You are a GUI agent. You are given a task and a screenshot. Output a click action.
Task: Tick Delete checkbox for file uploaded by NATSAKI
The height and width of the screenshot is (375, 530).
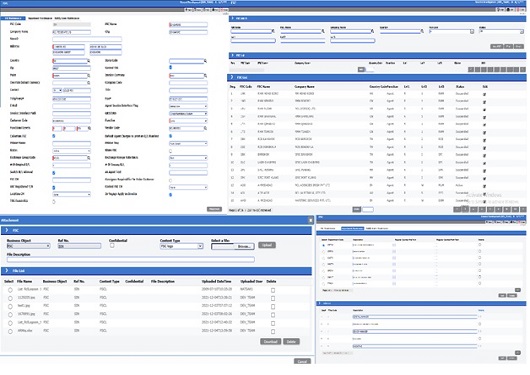[273, 290]
